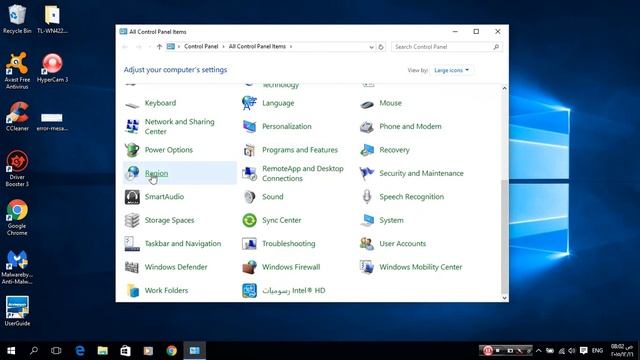Click the refresh button in address bar
The width and height of the screenshot is (640, 360).
coord(381,47)
